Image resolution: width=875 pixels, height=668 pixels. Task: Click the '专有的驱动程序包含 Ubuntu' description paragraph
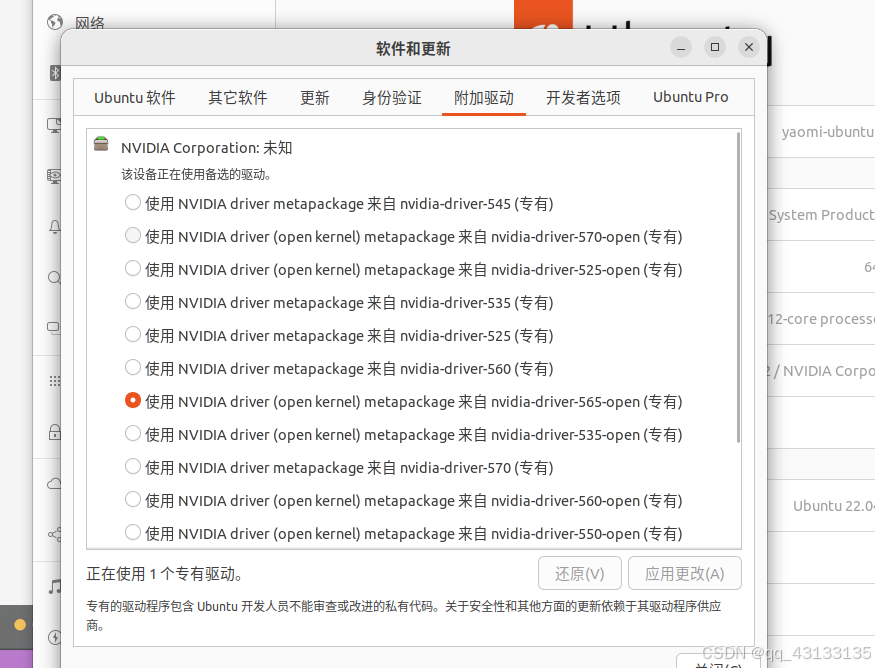point(404,616)
